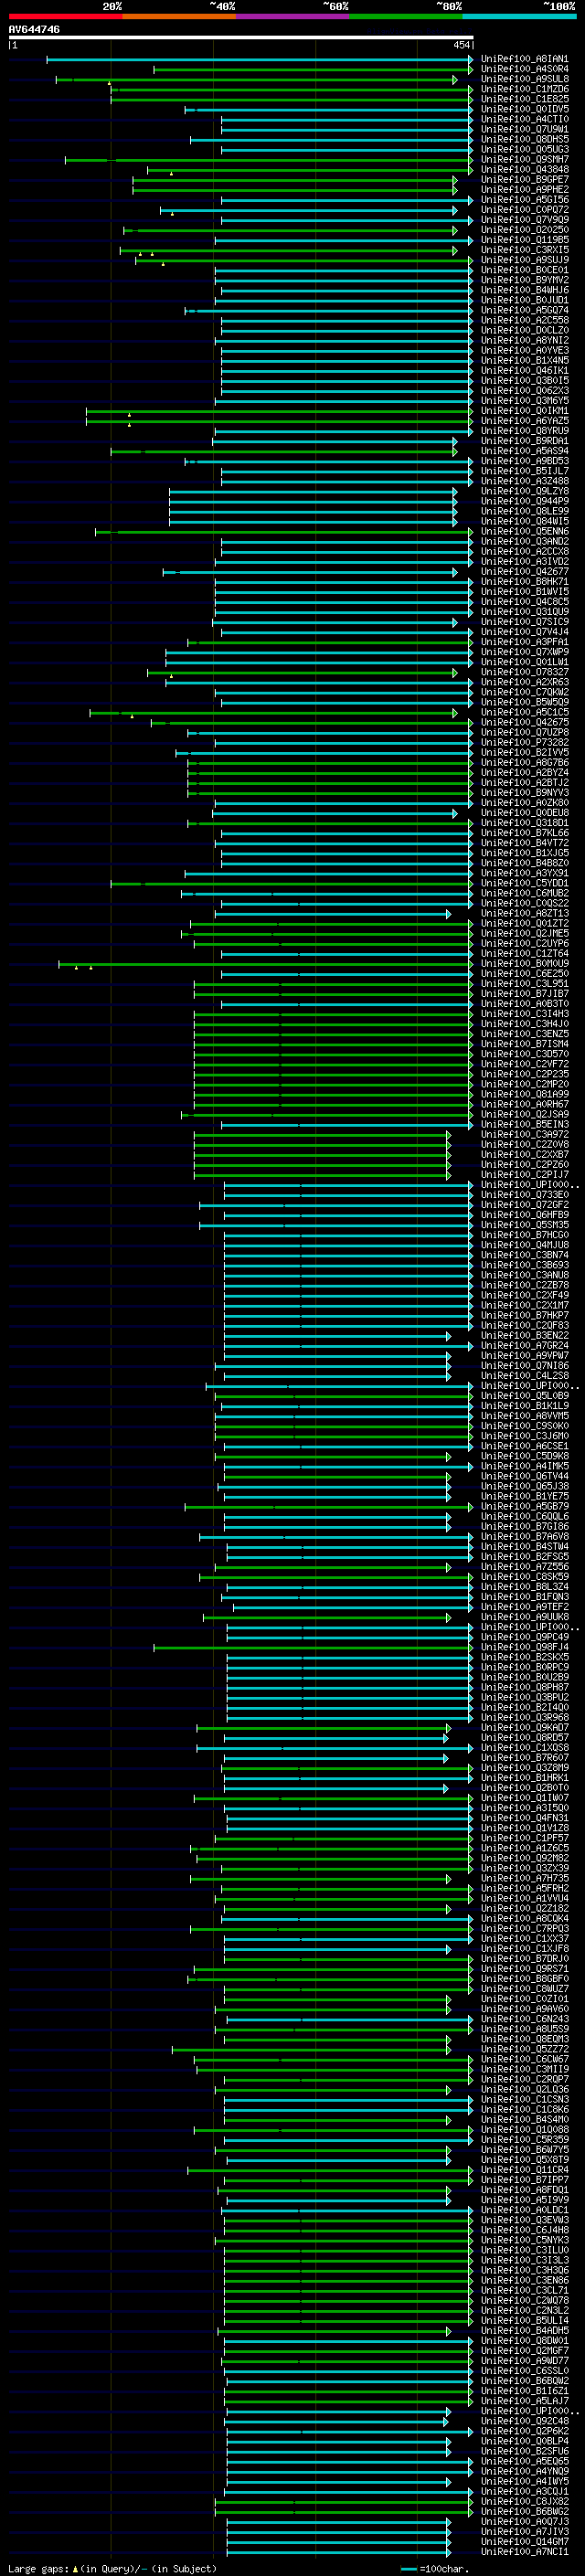Click the UniRef100_Q7V9Q9 entry

[524, 220]
